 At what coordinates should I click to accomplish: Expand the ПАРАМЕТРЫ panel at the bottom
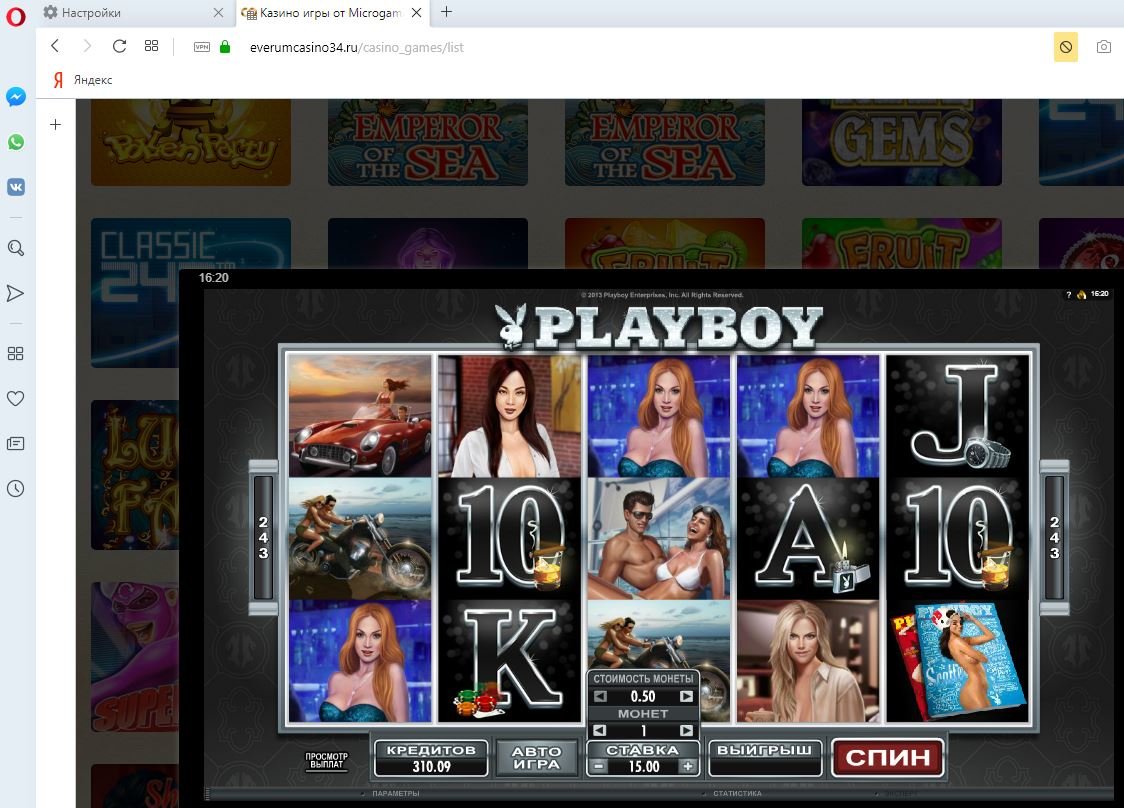click(394, 793)
